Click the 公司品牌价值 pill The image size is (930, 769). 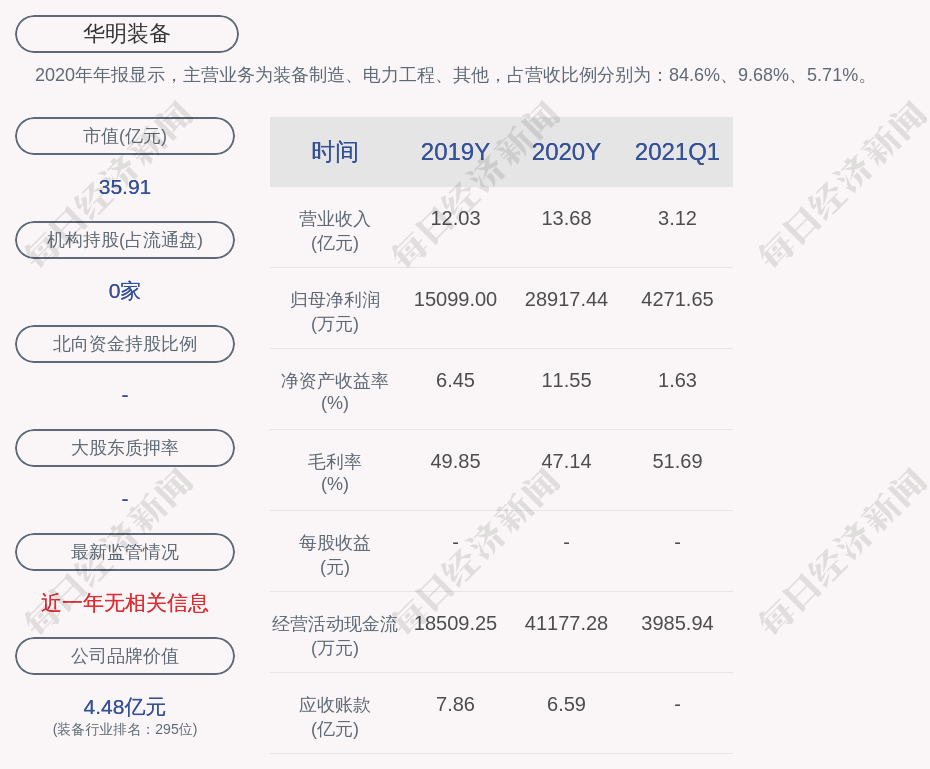coord(125,656)
